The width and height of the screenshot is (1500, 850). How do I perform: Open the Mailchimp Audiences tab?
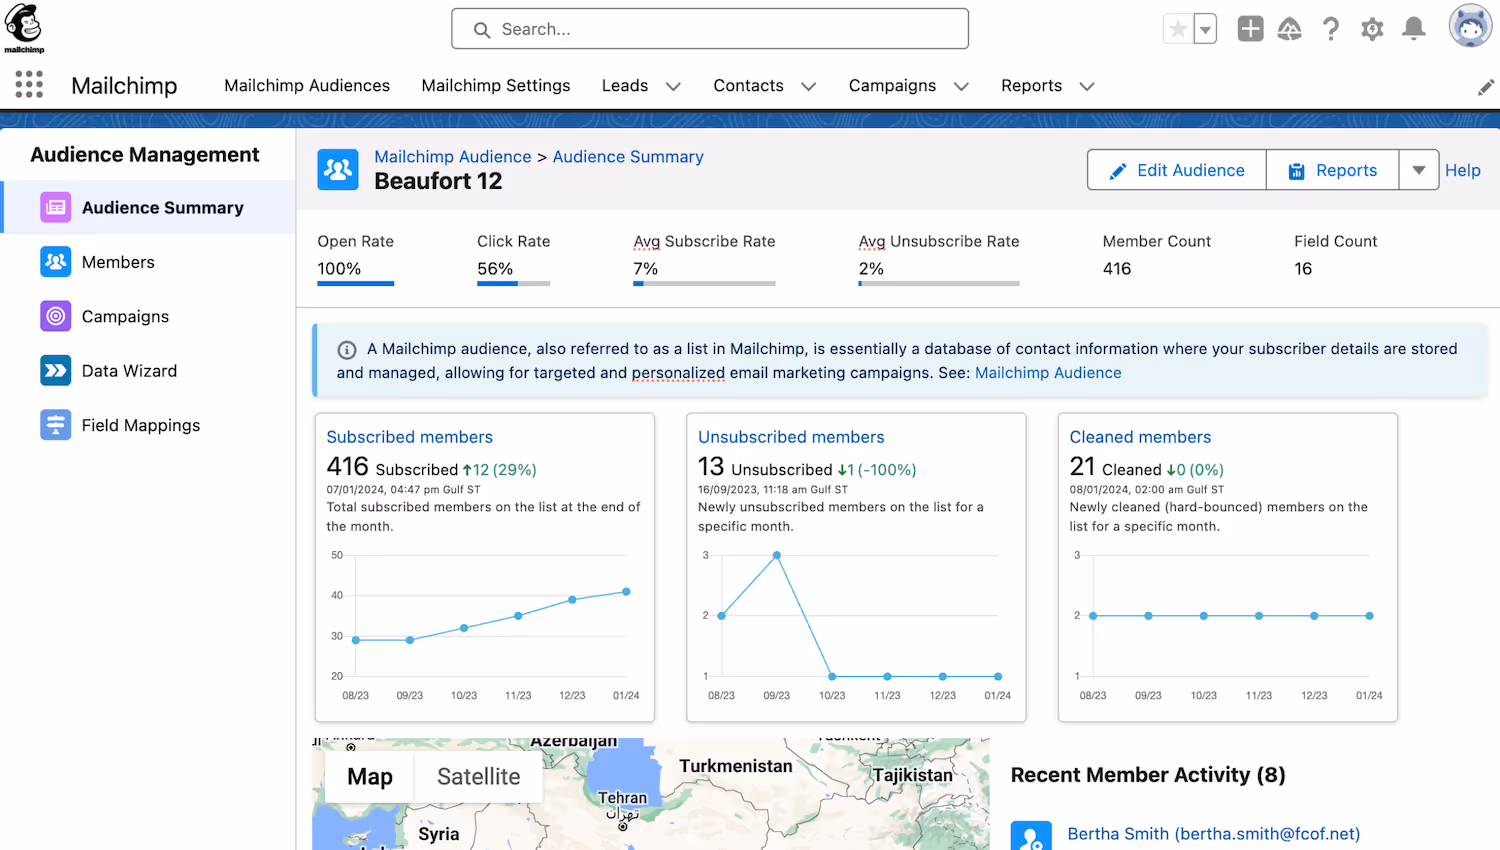307,86
